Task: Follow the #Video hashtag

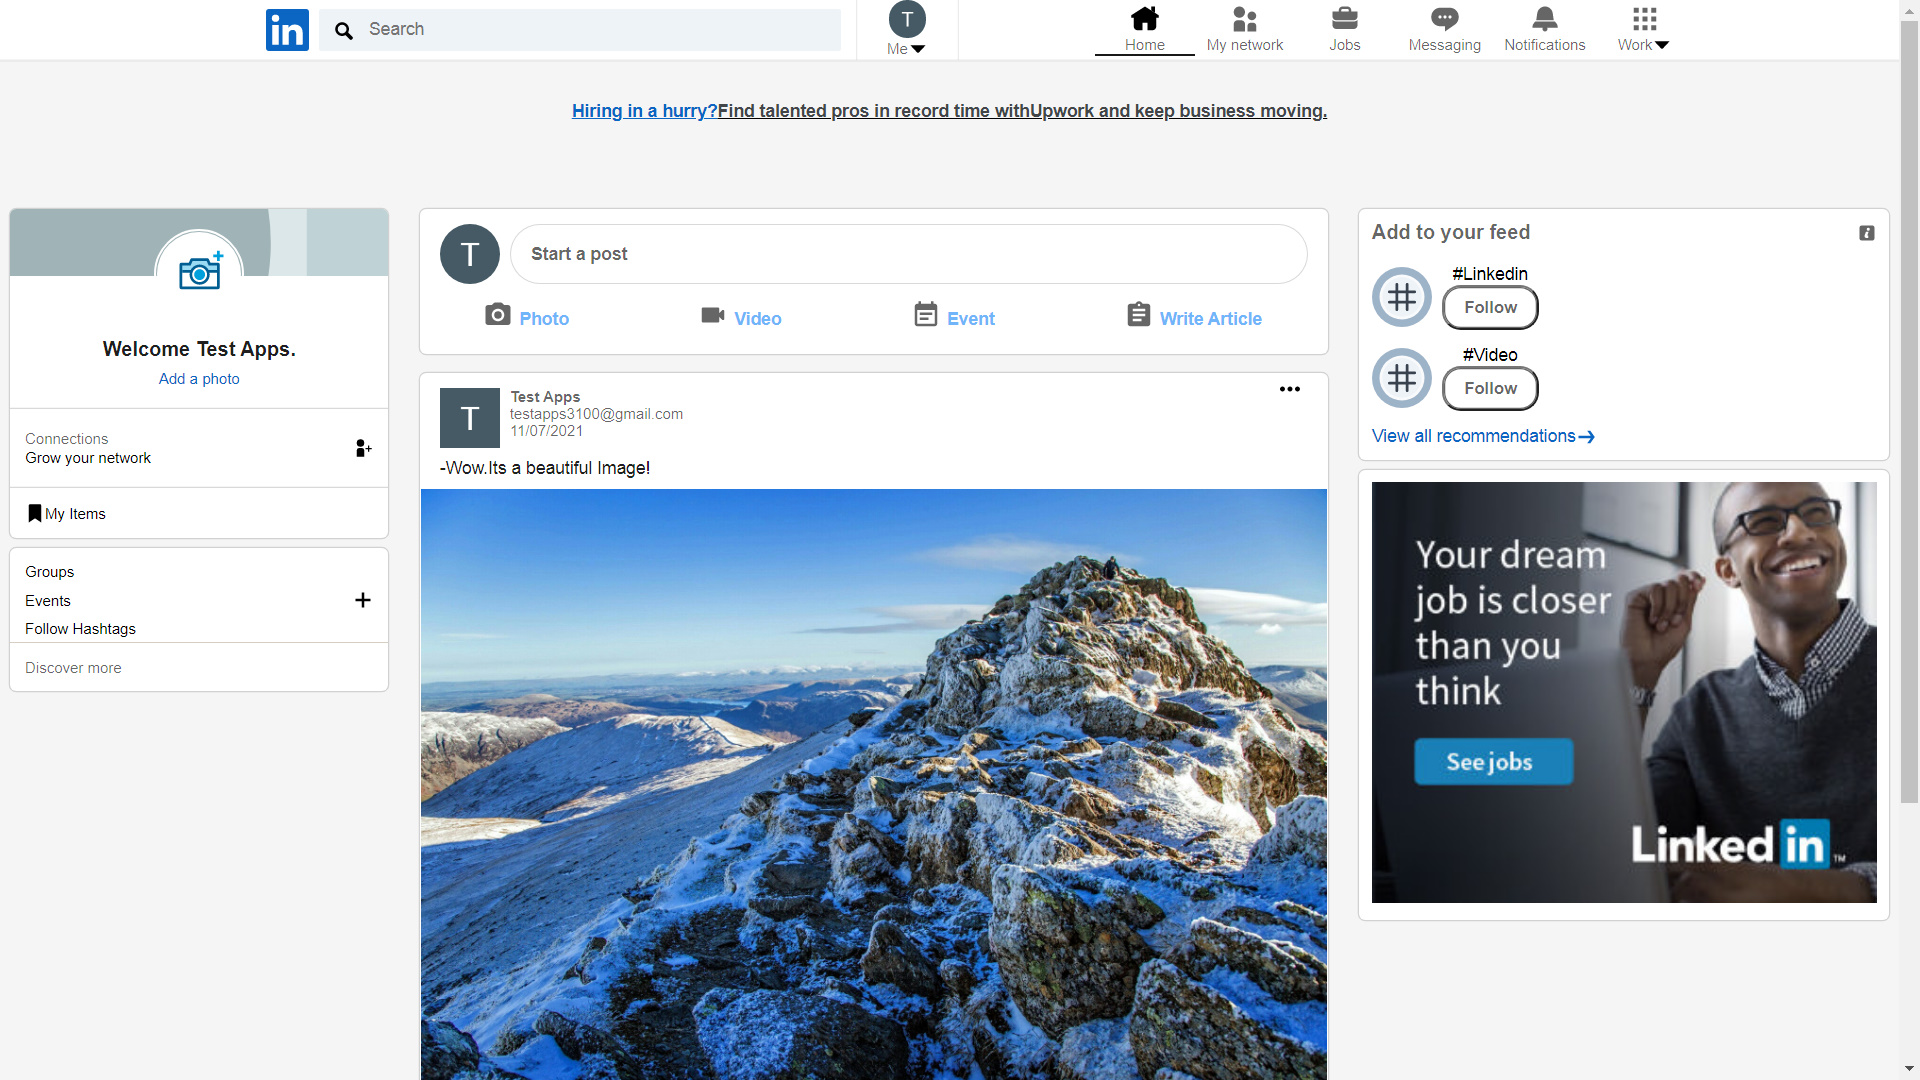Action: (1489, 388)
